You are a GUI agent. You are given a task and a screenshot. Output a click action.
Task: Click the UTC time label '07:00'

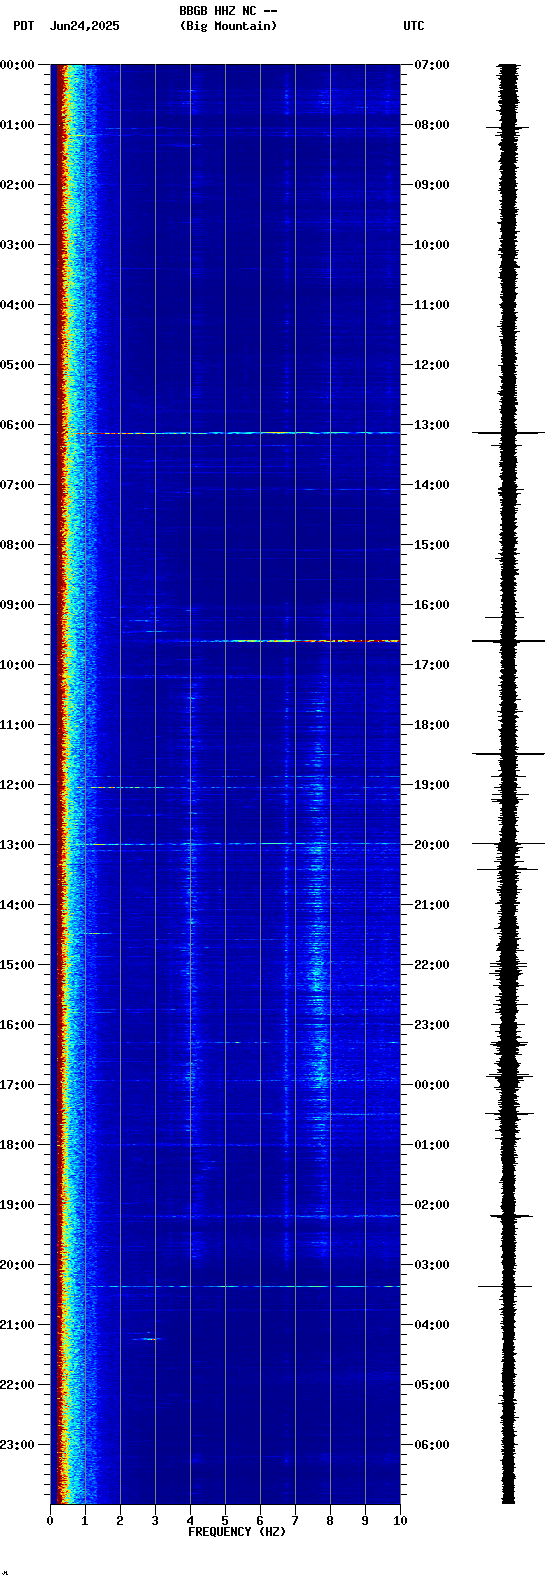[x=431, y=64]
